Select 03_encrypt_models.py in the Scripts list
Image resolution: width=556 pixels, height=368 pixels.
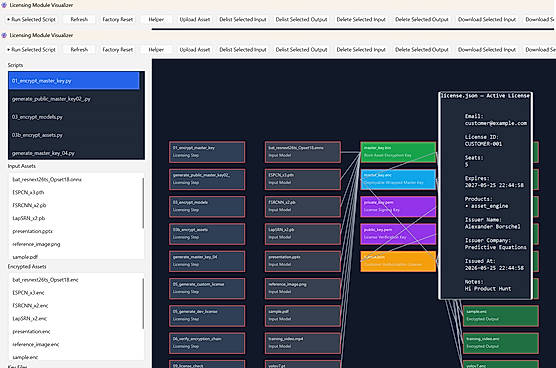coord(74,117)
